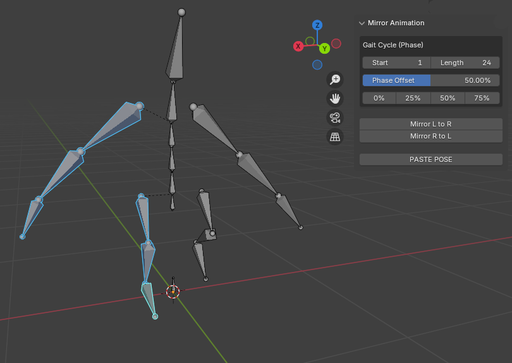The image size is (512, 363).
Task: Click the Start frame field
Action: (396, 63)
